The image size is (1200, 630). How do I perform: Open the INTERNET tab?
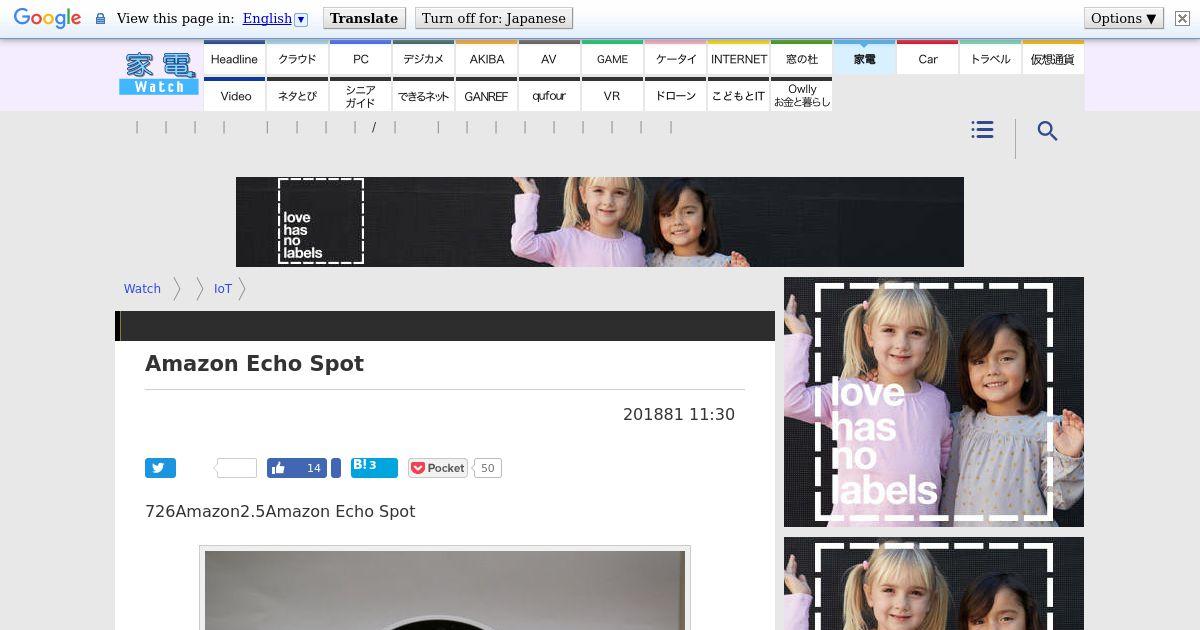tap(738, 58)
